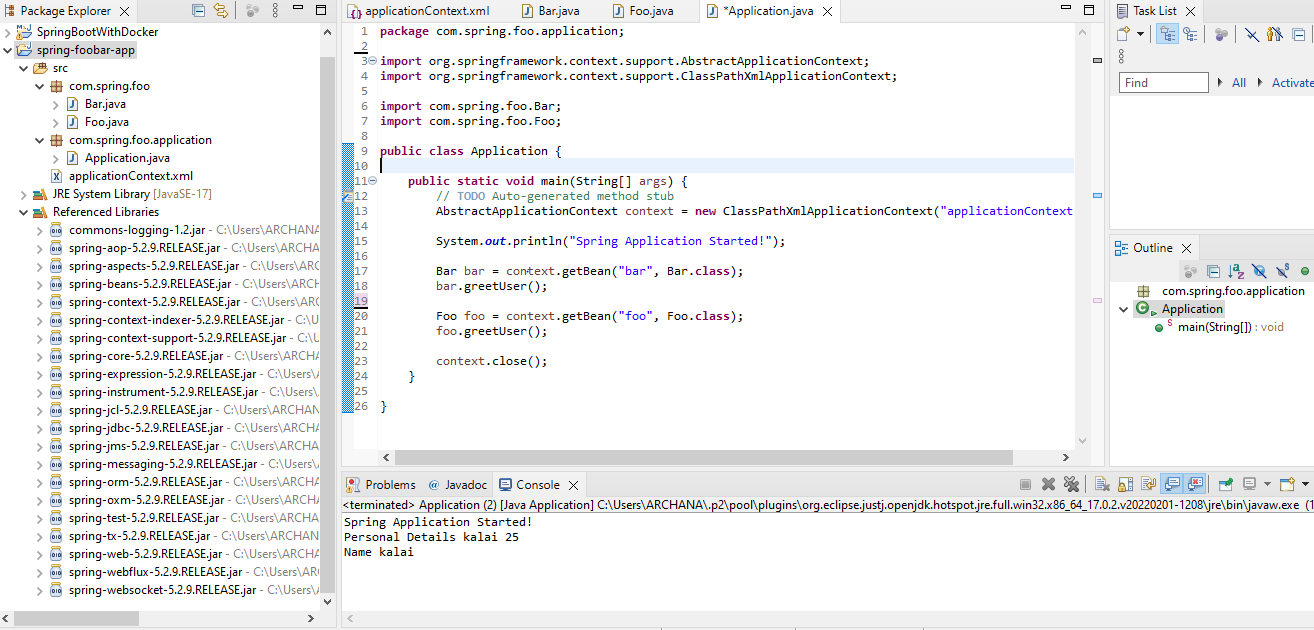Pin the Console view

point(1225,484)
